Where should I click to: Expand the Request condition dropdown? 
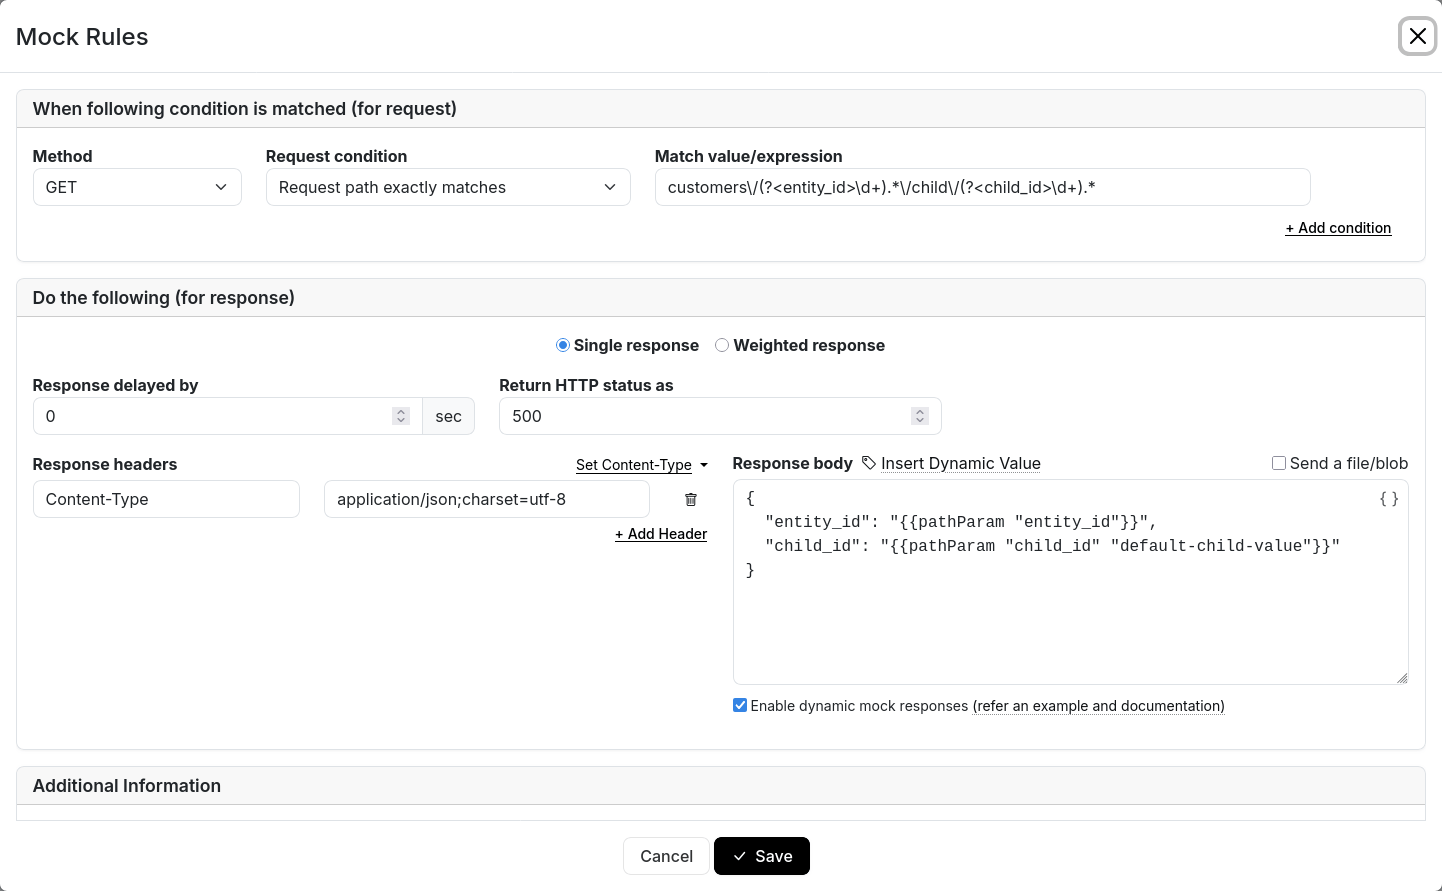pos(447,187)
